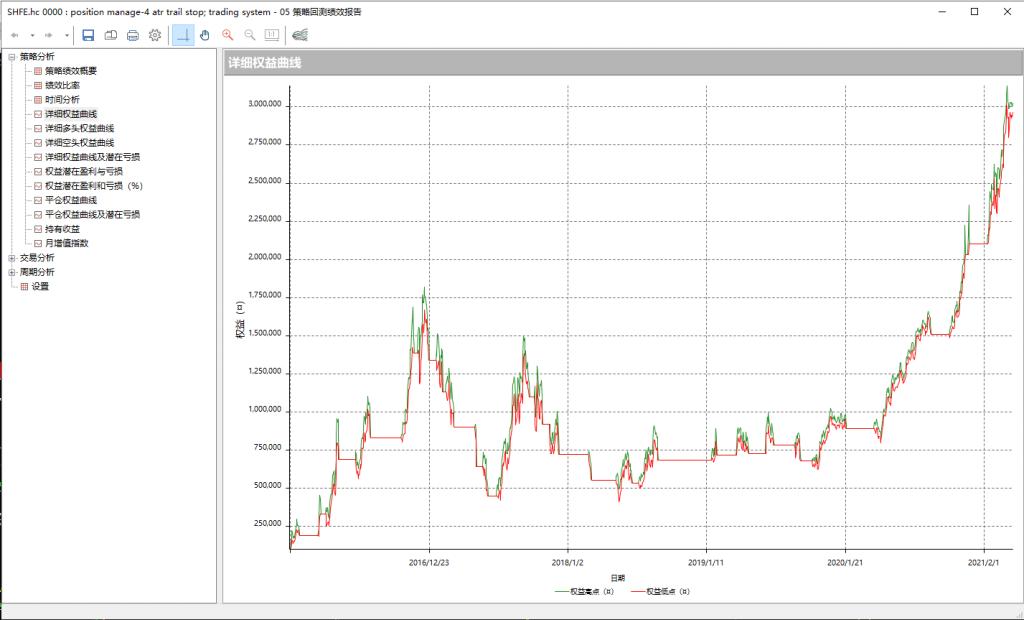The height and width of the screenshot is (620, 1024).
Task: Open the 策略绩效概要 report
Action: pos(71,71)
